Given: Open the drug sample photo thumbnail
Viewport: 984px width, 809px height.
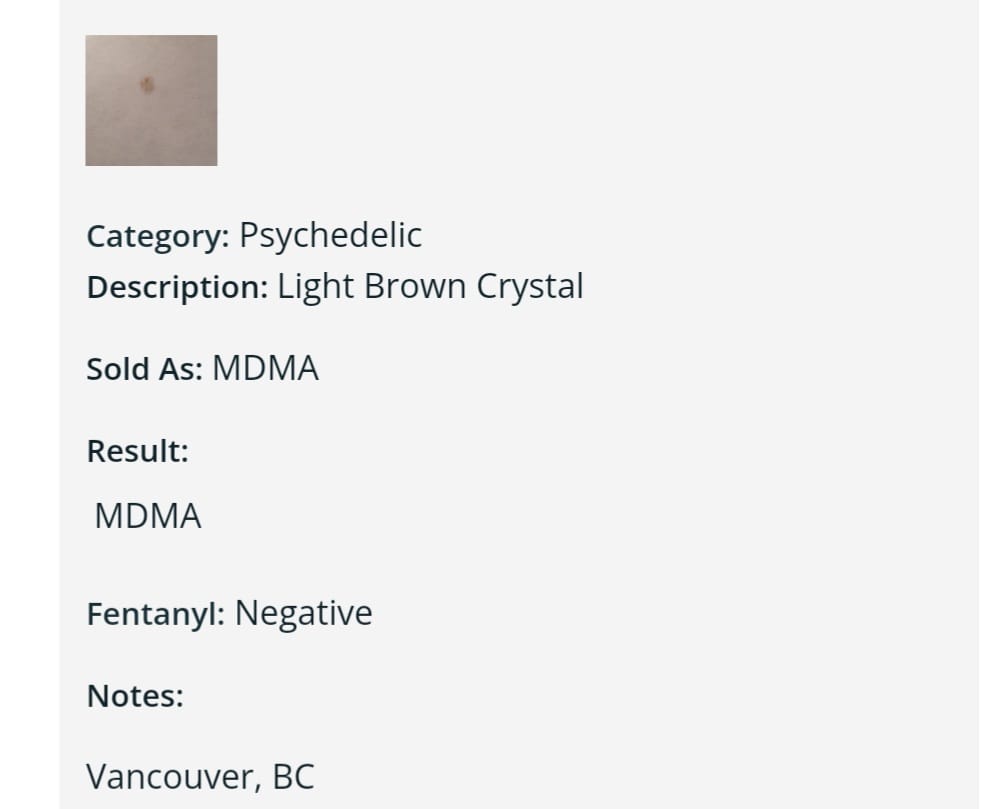Looking at the screenshot, I should pyautogui.click(x=151, y=100).
